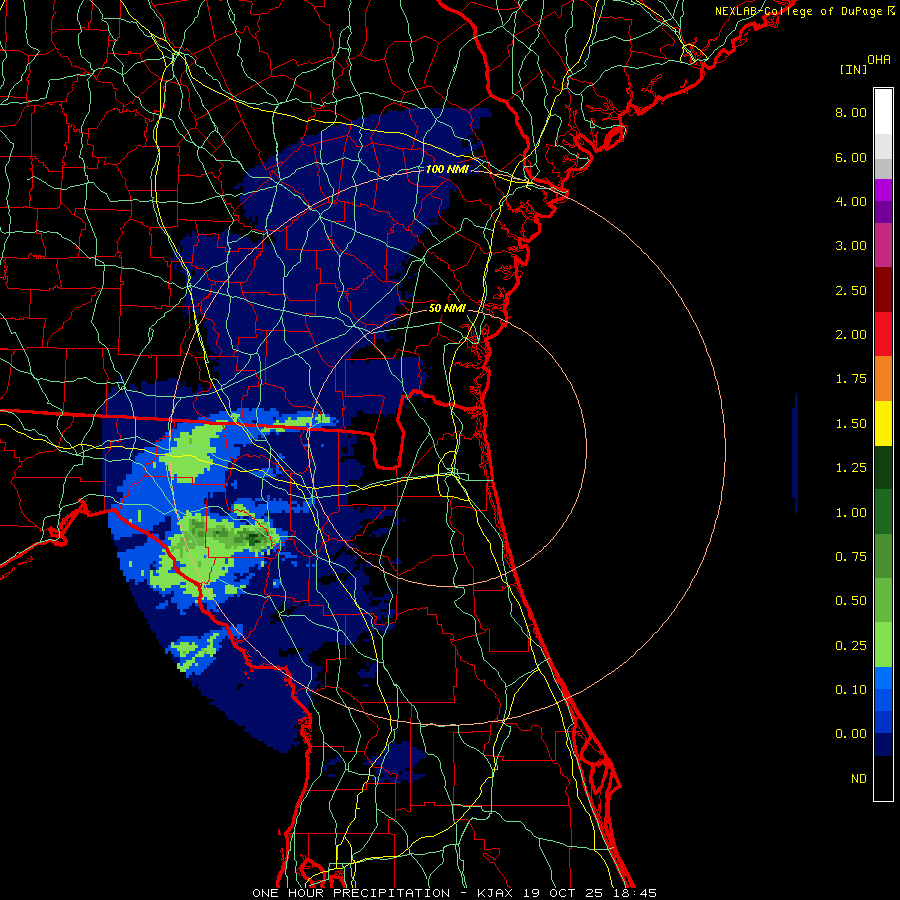Click the white 8.00 inch legend swatch

883,112
